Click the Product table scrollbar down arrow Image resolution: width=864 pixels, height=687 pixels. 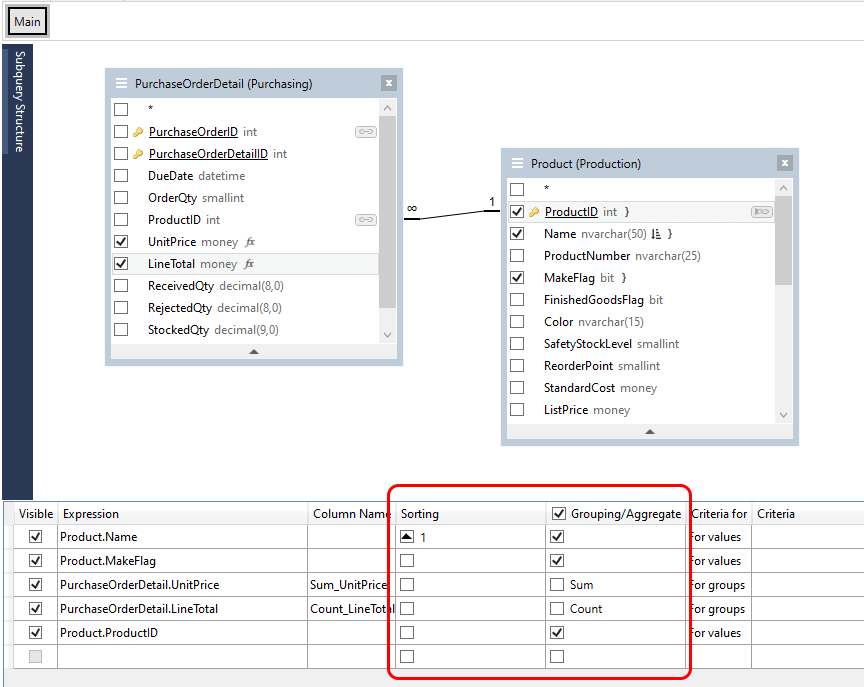(x=784, y=412)
